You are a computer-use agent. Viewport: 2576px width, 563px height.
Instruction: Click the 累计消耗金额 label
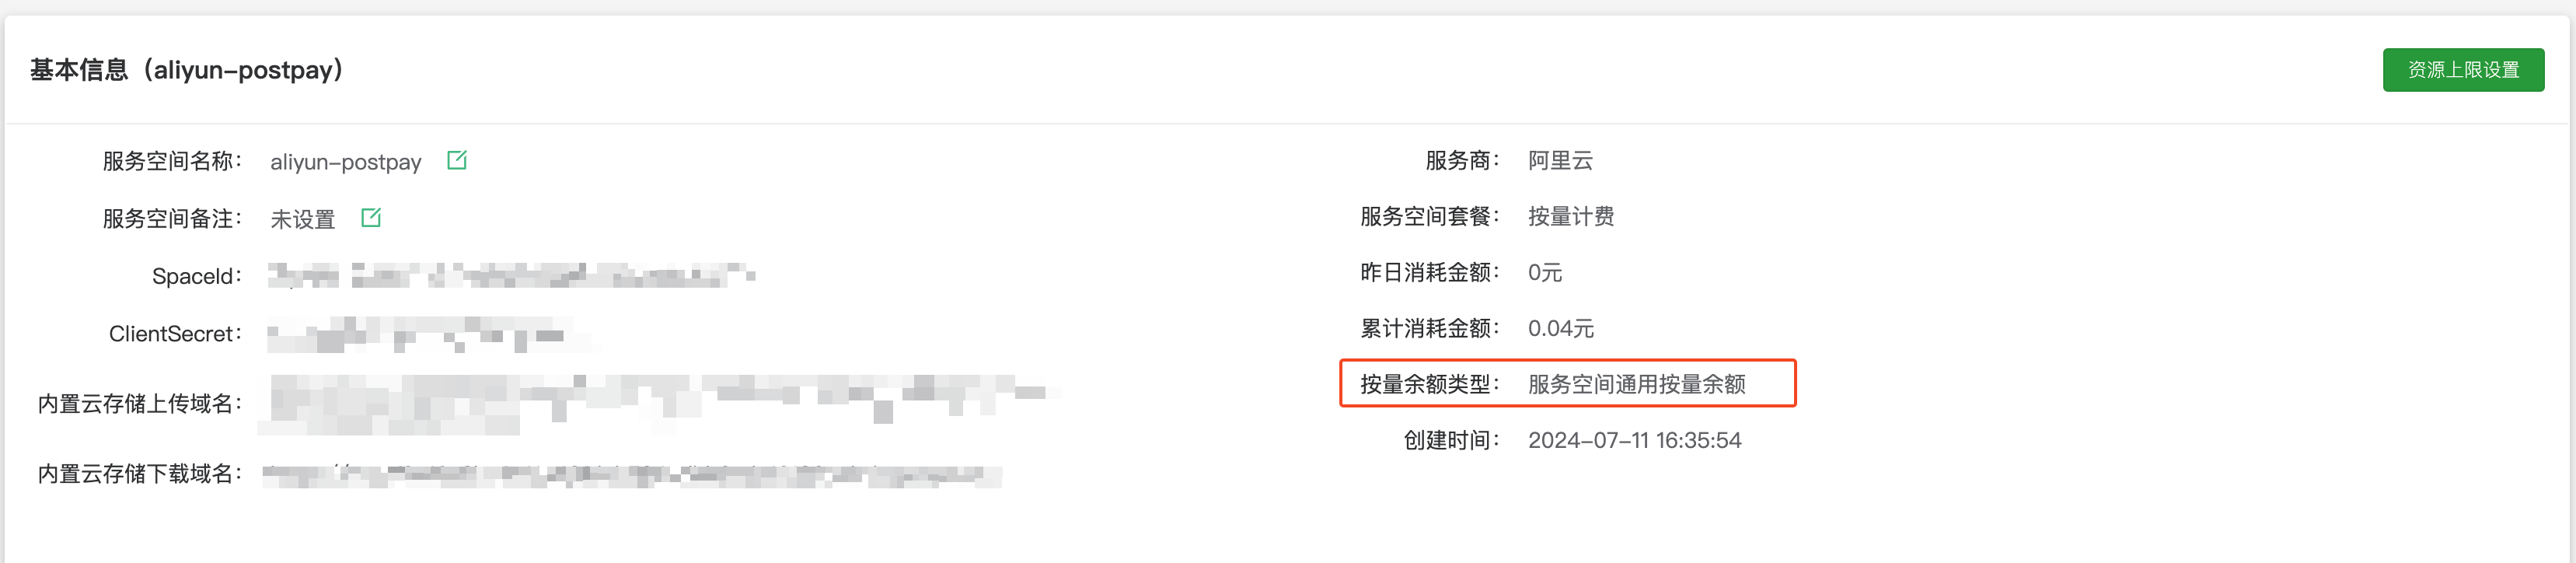point(1430,328)
